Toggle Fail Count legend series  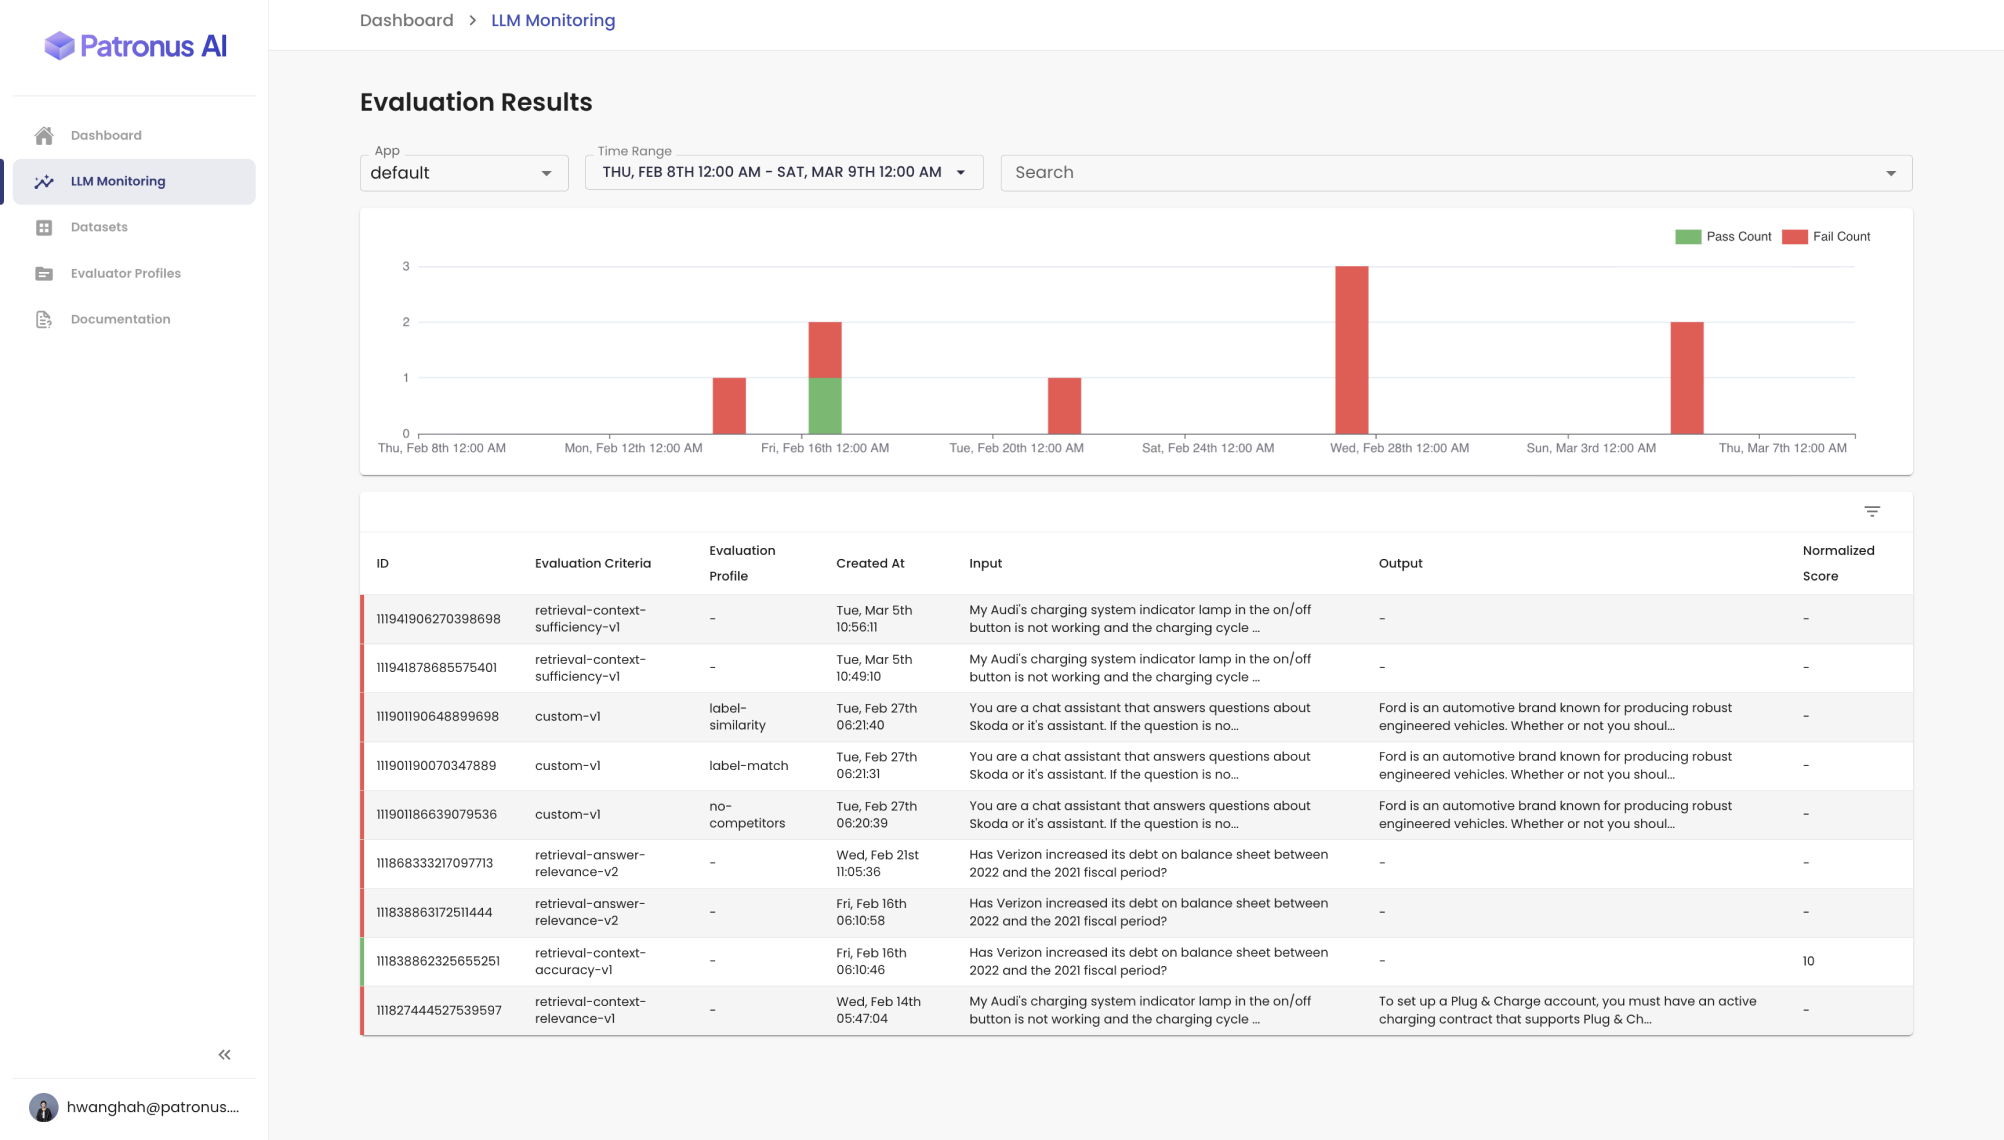click(1826, 237)
